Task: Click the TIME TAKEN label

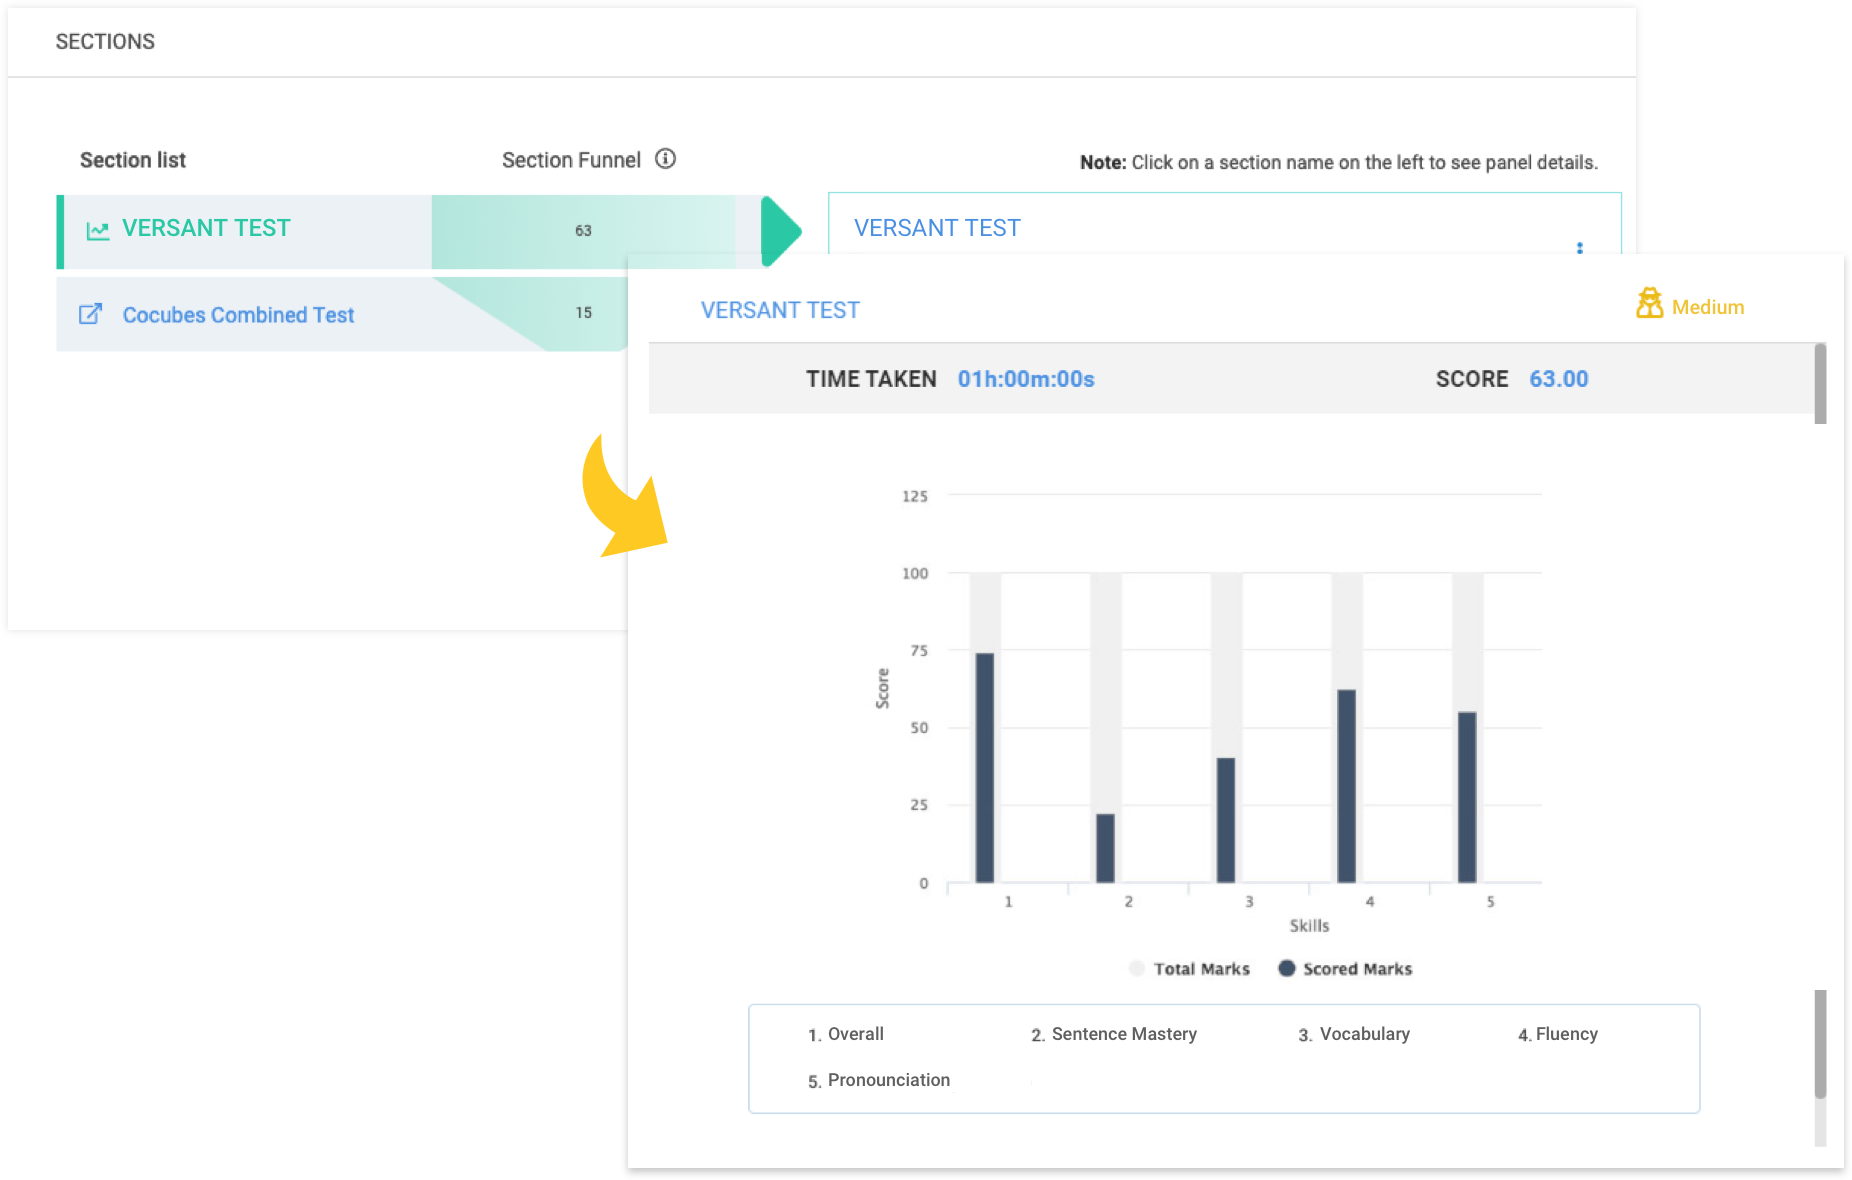Action: (871, 379)
